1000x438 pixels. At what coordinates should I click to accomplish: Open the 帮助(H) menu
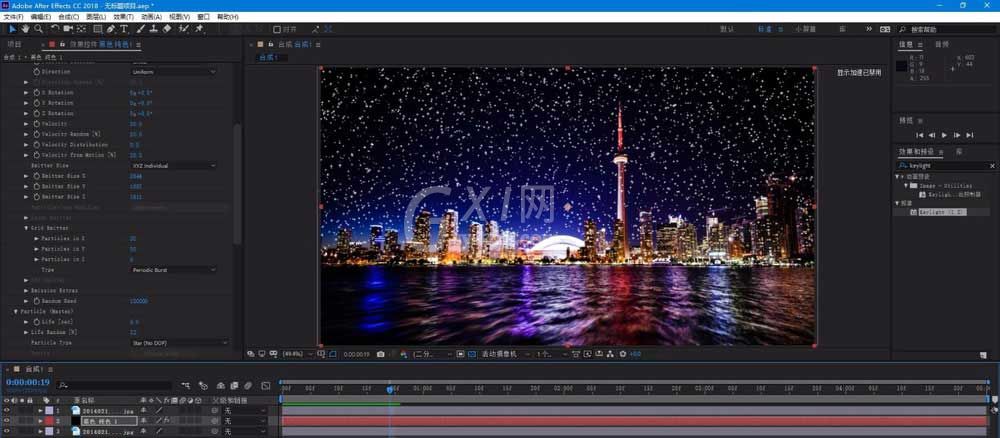(x=227, y=17)
